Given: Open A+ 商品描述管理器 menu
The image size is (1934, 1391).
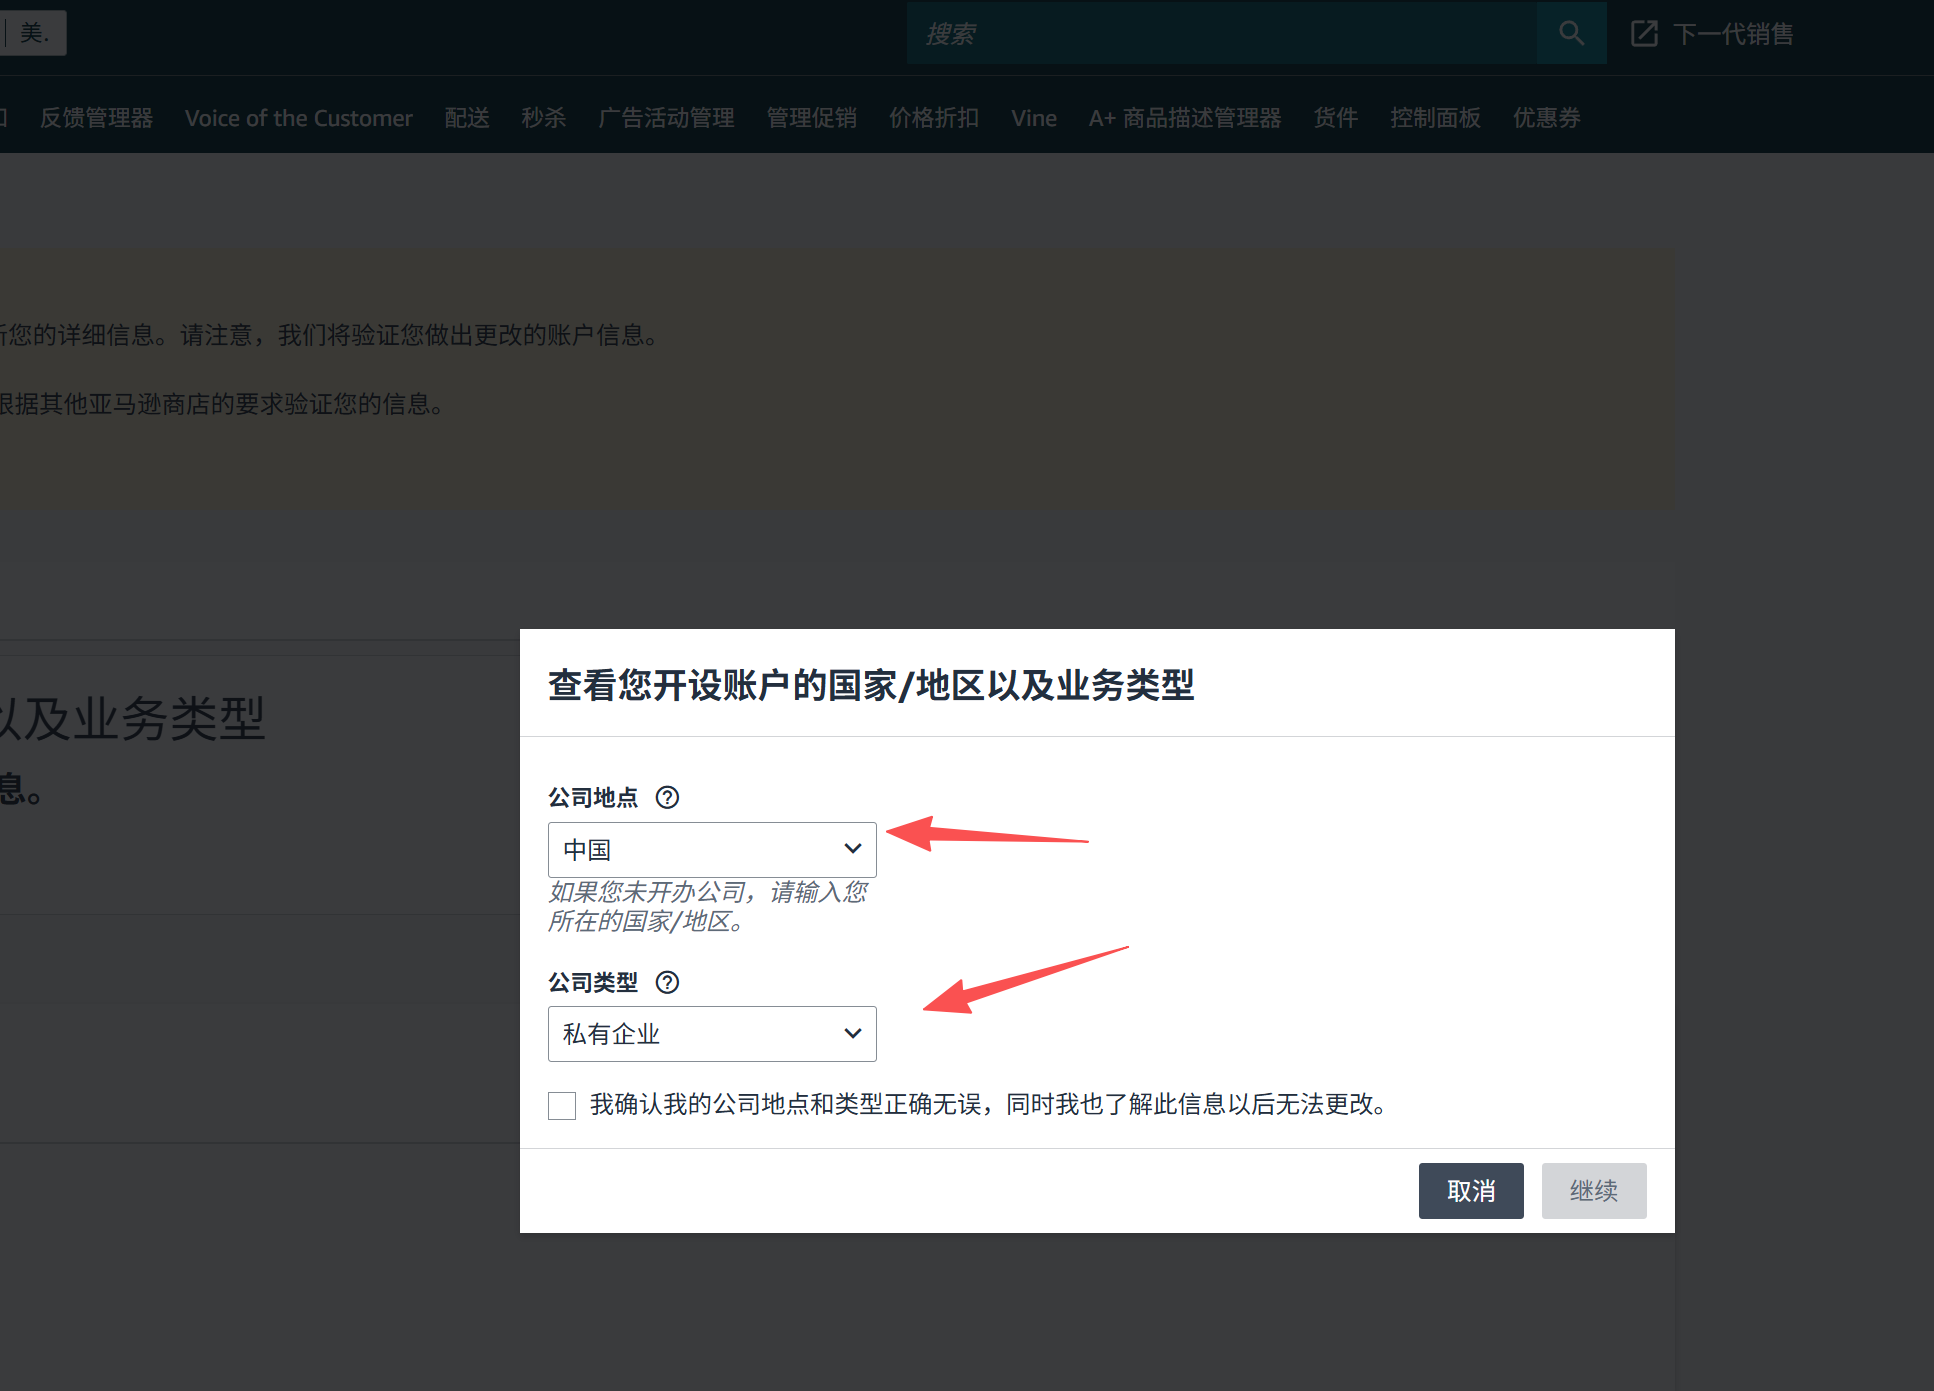Looking at the screenshot, I should tap(1184, 118).
